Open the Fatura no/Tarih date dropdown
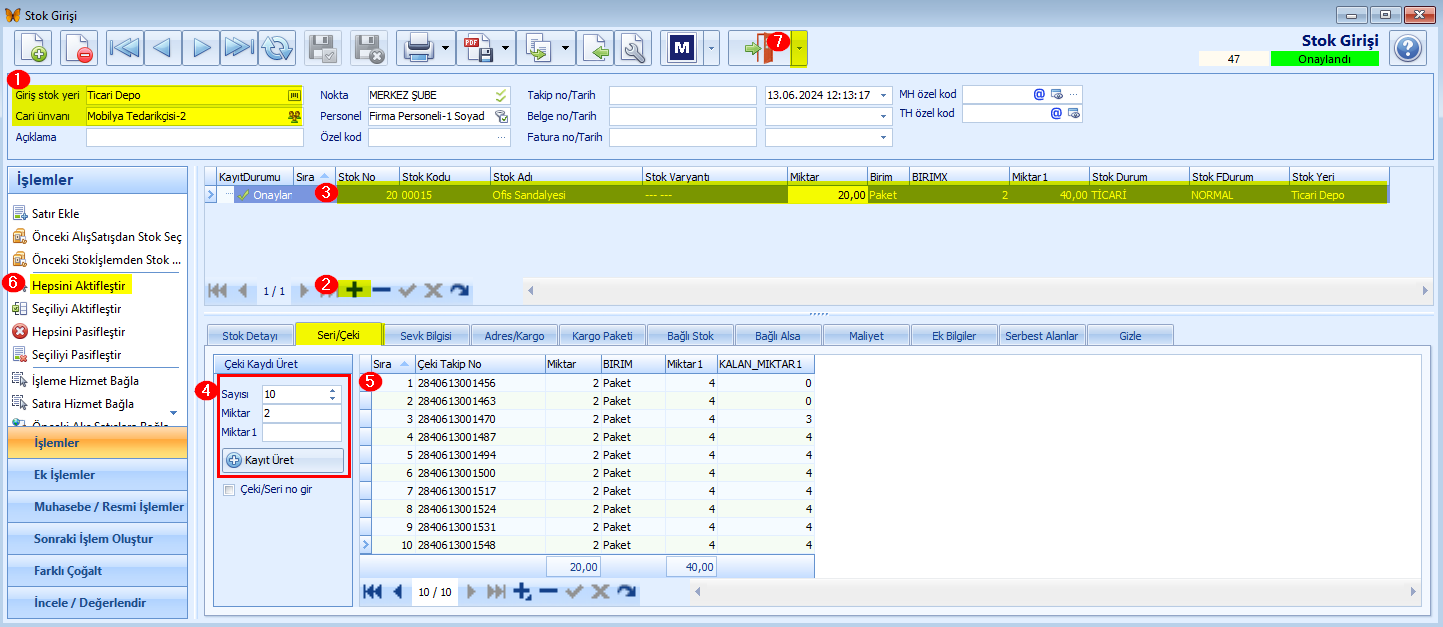 (884, 137)
